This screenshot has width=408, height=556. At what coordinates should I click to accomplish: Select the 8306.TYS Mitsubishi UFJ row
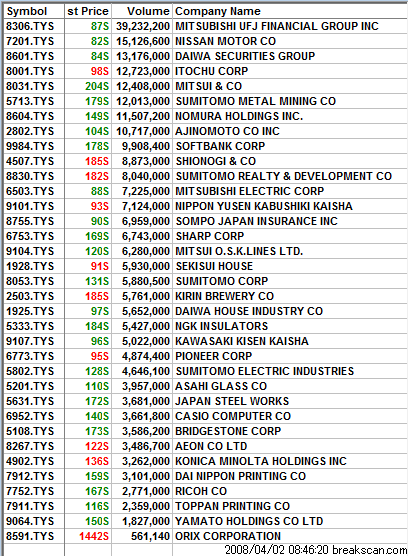tap(206, 26)
